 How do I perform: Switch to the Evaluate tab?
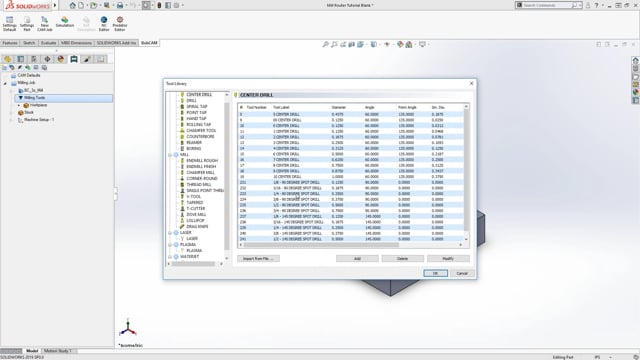click(48, 43)
